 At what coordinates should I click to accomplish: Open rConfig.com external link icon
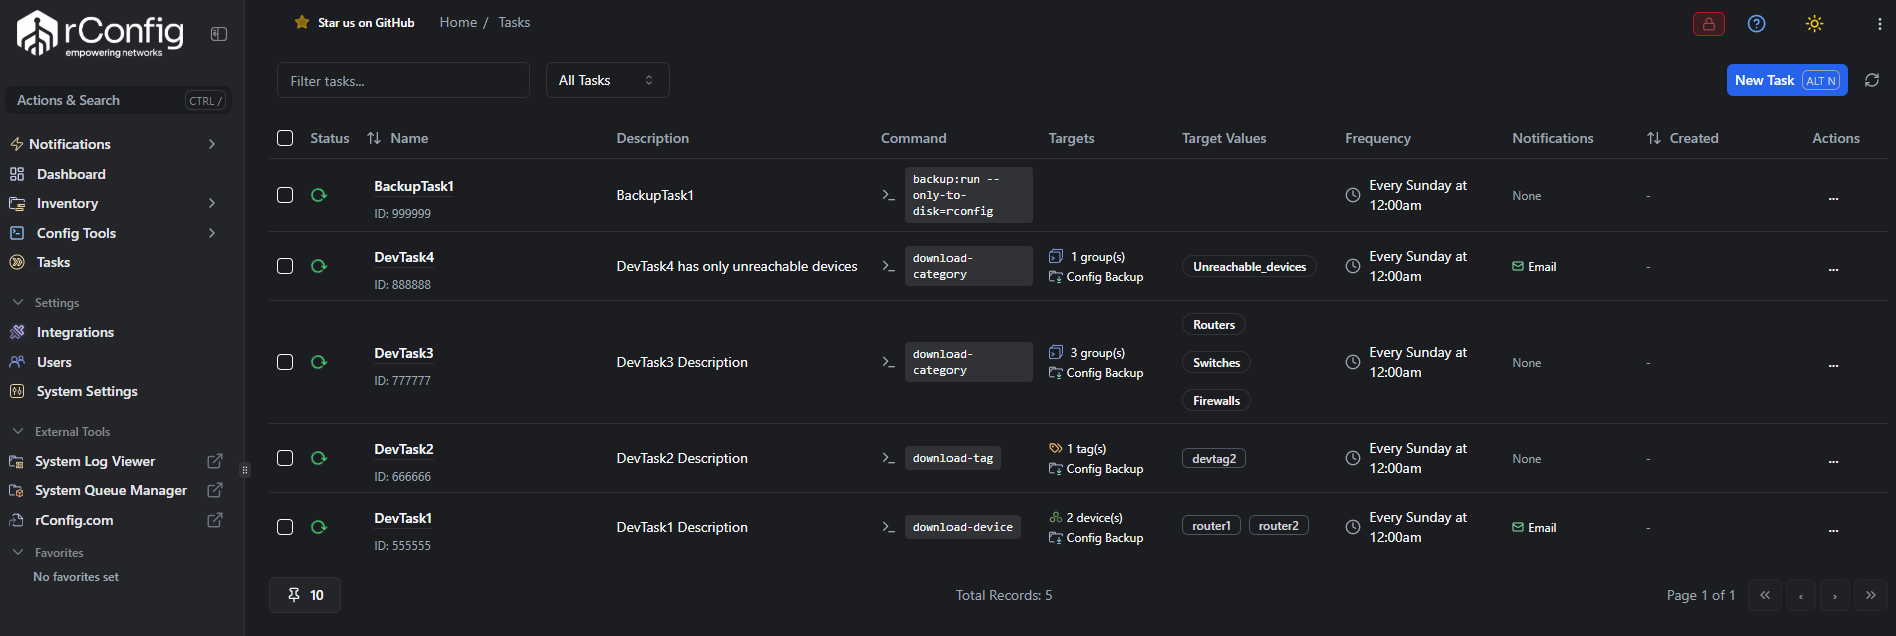[215, 520]
